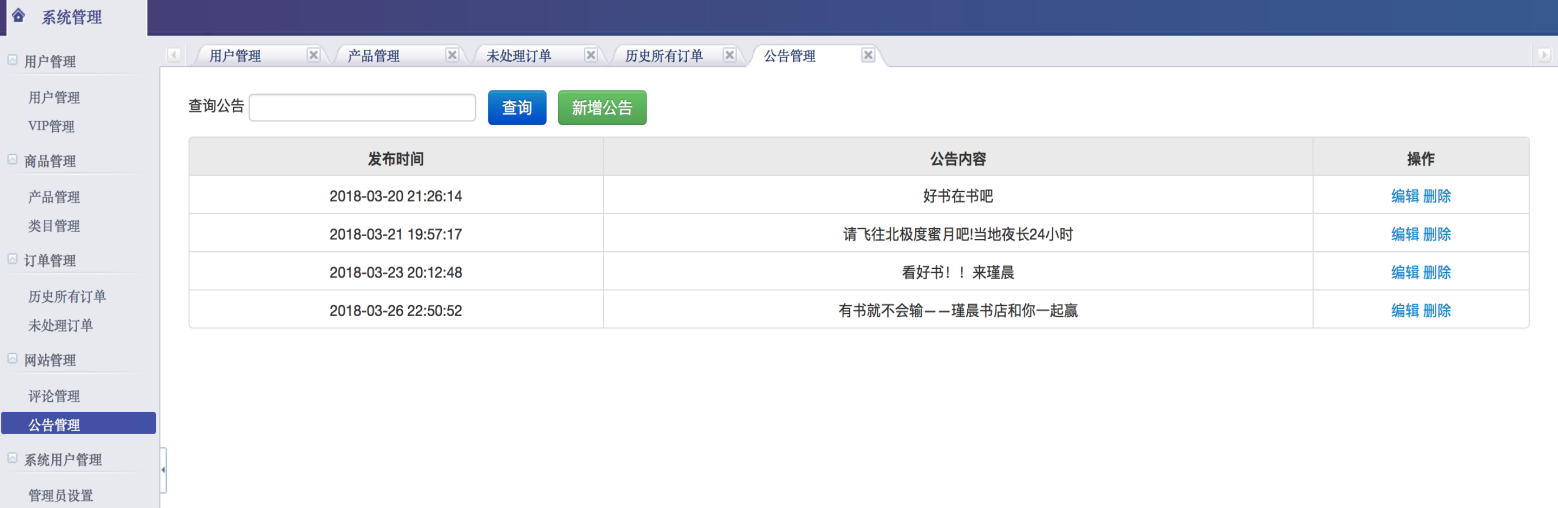Click the 系统管理 header title
The height and width of the screenshot is (508, 1558).
pos(71,17)
